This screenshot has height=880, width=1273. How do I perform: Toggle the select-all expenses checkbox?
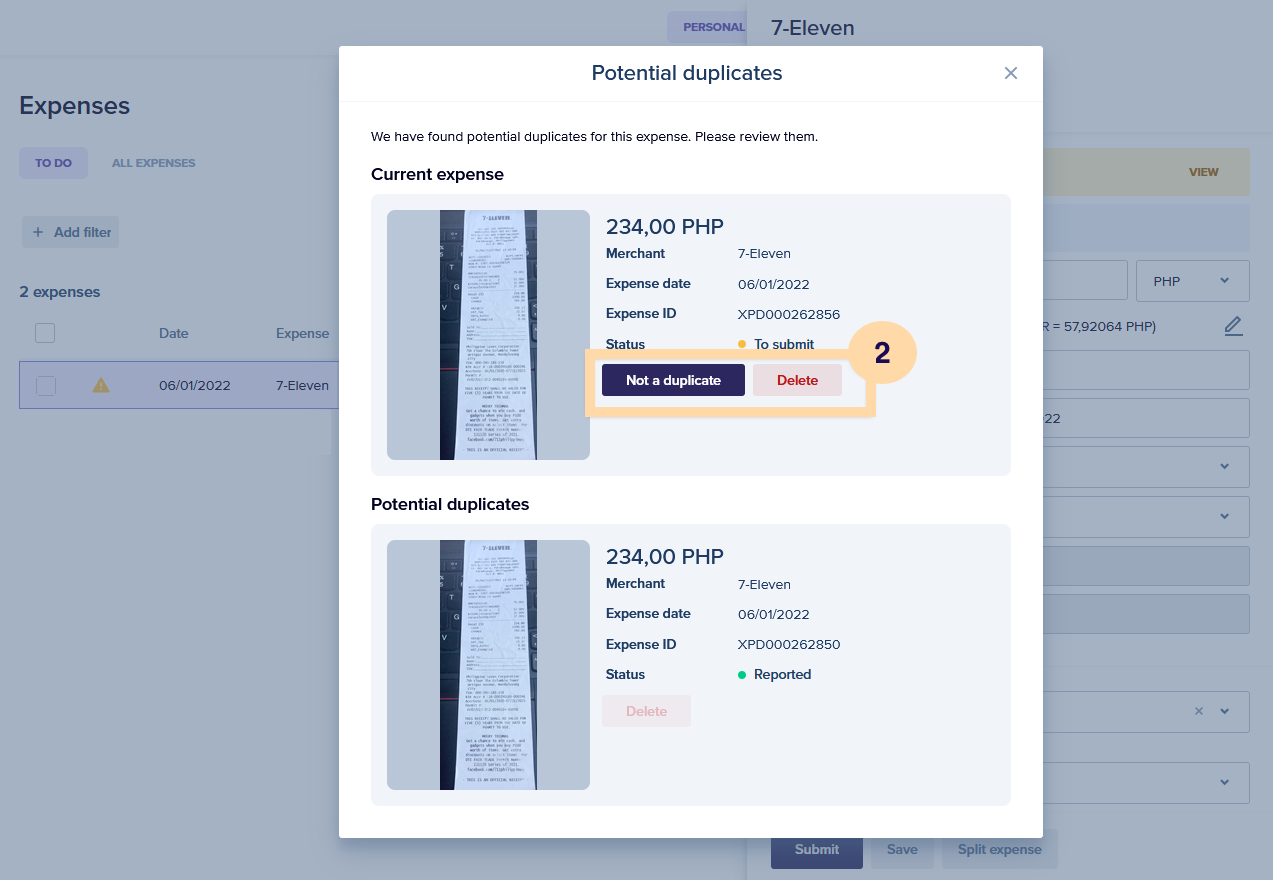click(45, 333)
